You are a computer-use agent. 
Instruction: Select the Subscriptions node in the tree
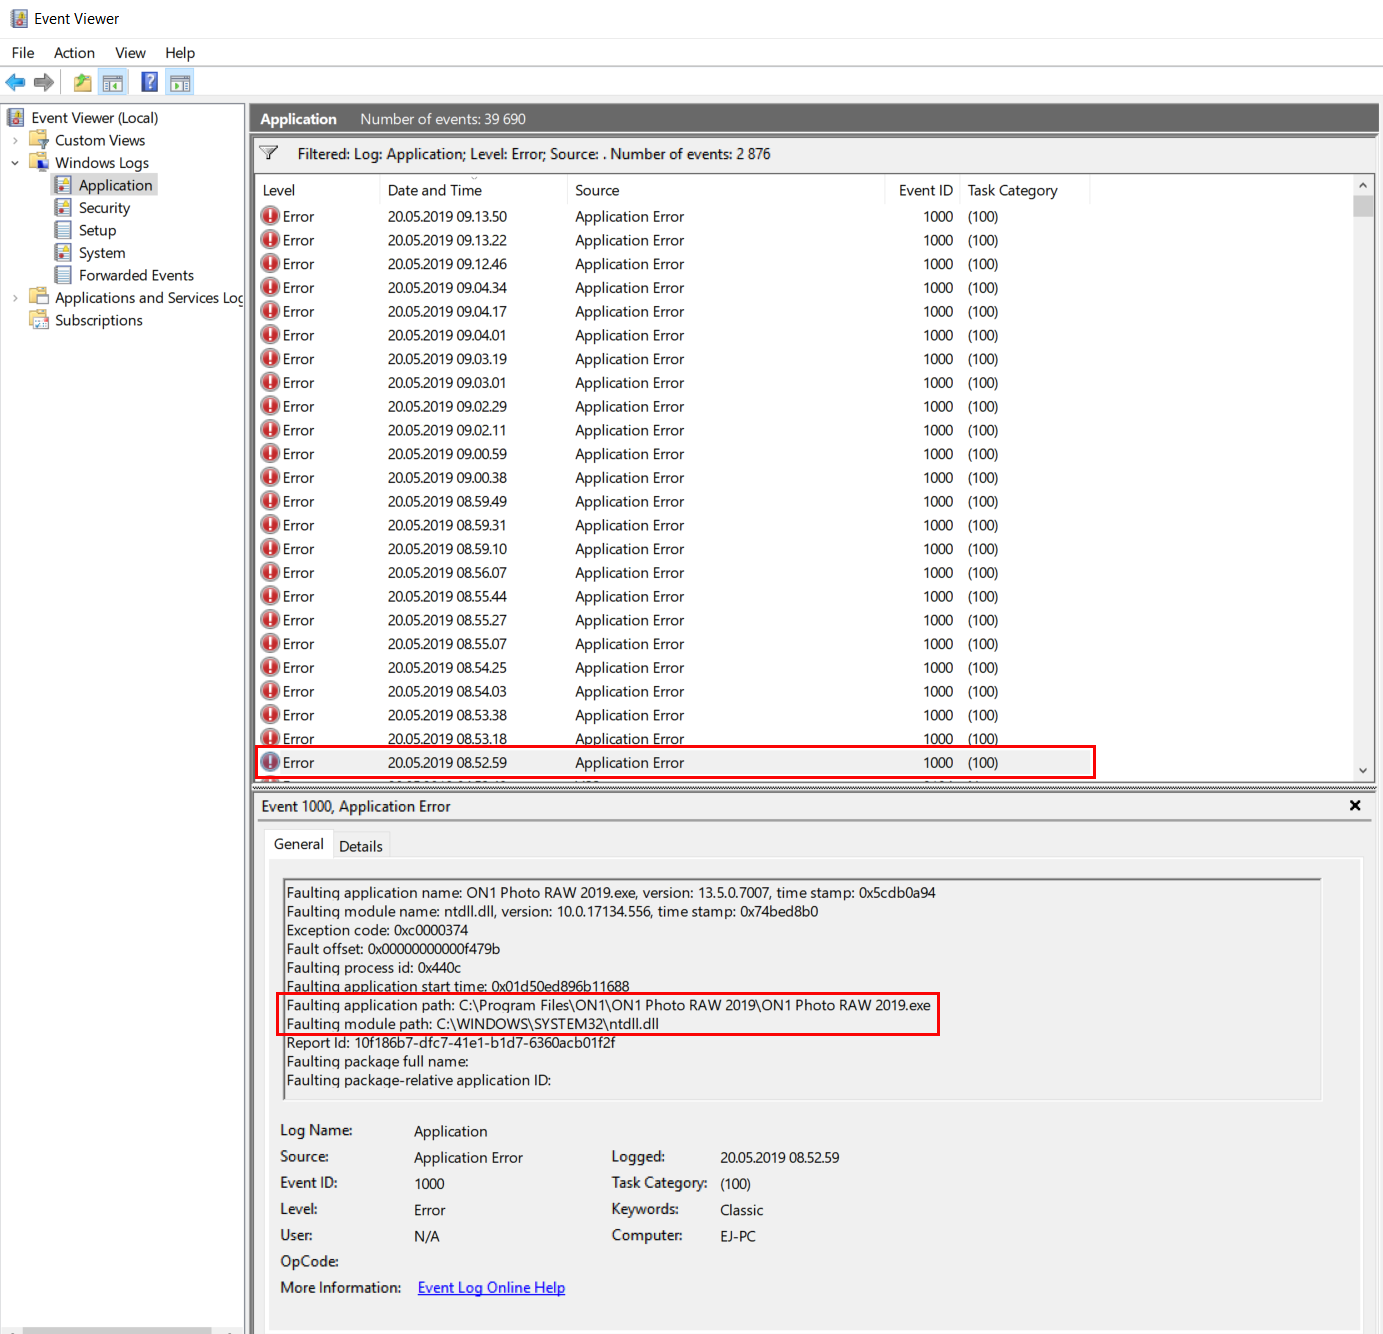[98, 320]
